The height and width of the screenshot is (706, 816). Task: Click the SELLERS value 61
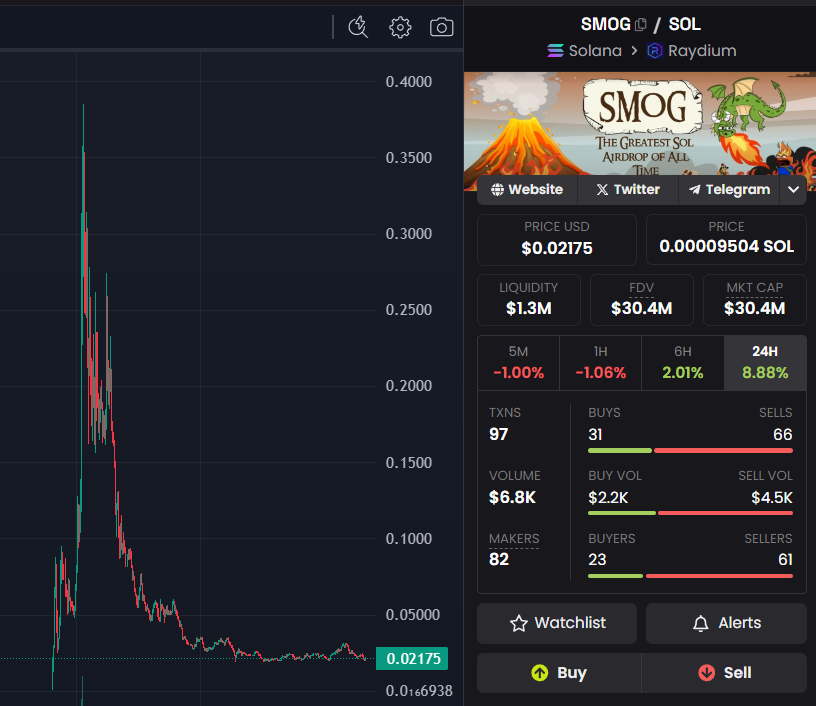click(785, 559)
